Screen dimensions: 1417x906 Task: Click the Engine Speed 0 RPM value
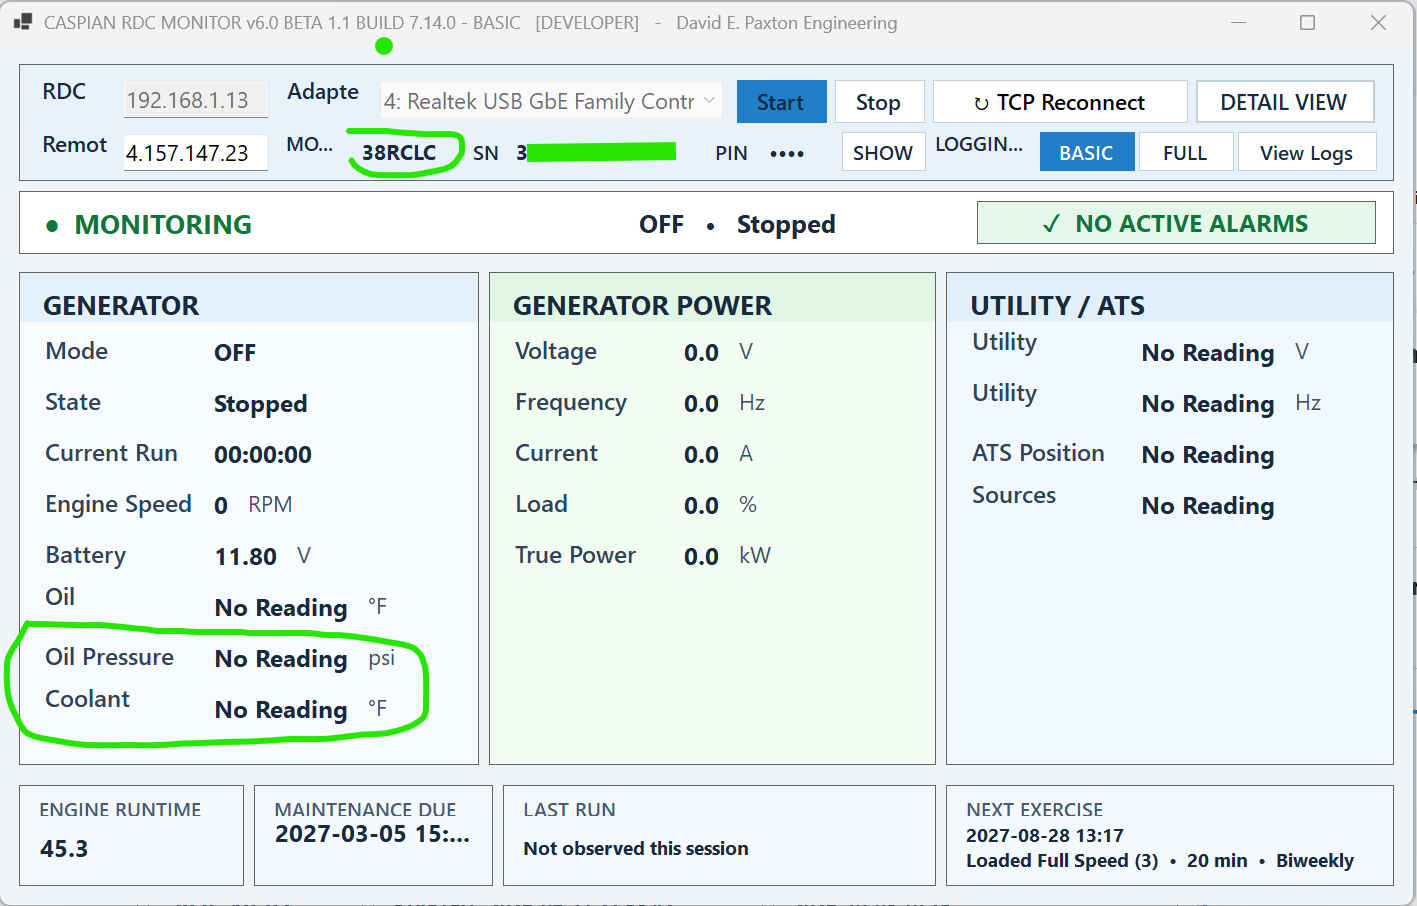[x=221, y=505]
